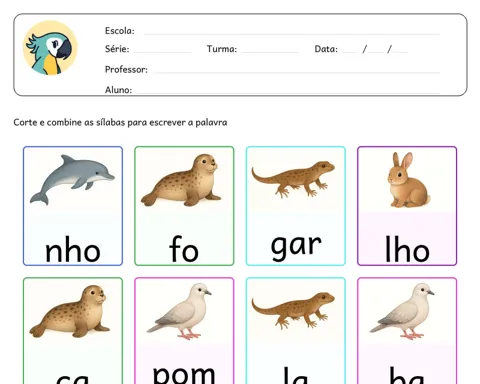
Task: Click the Professor name line
Action: click(x=296, y=71)
